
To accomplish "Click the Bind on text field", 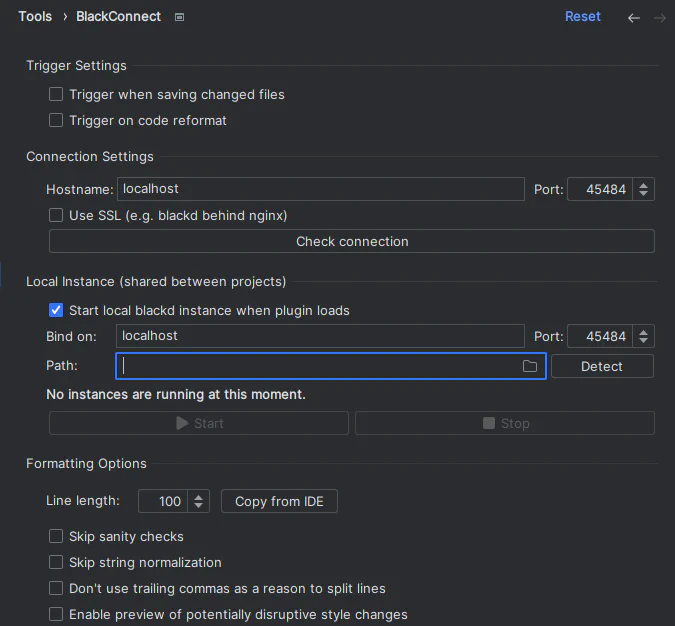I will click(320, 337).
